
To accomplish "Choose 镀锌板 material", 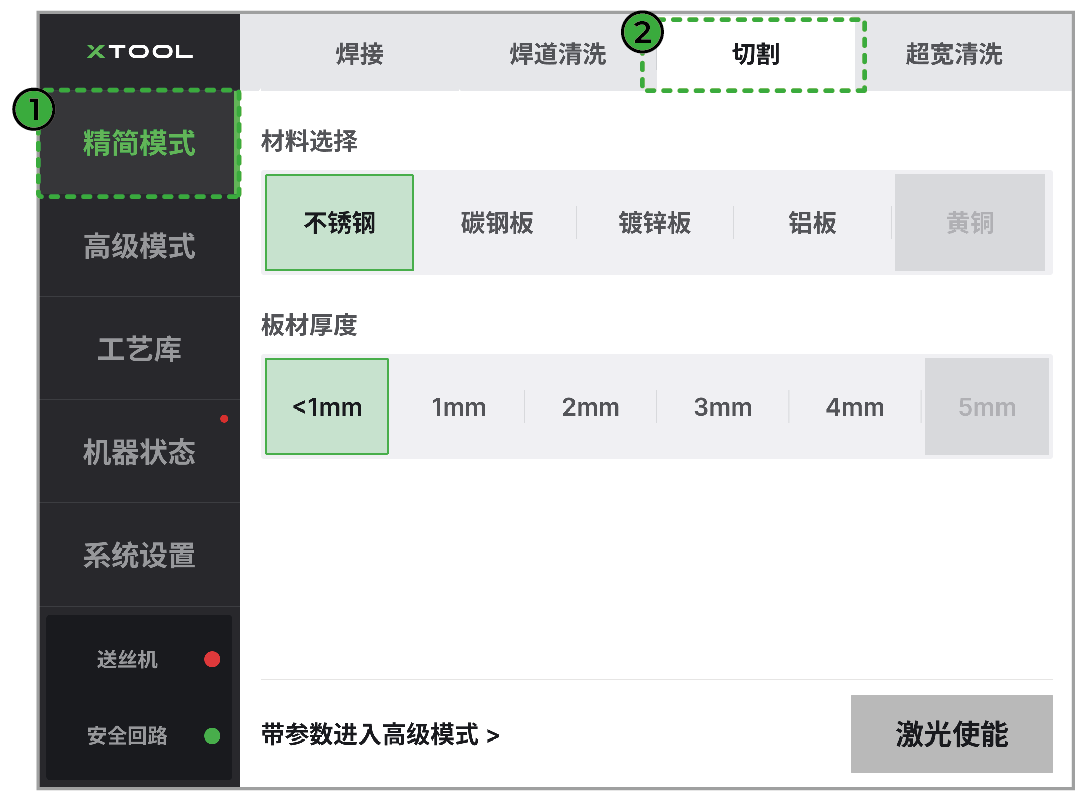I will [x=654, y=223].
